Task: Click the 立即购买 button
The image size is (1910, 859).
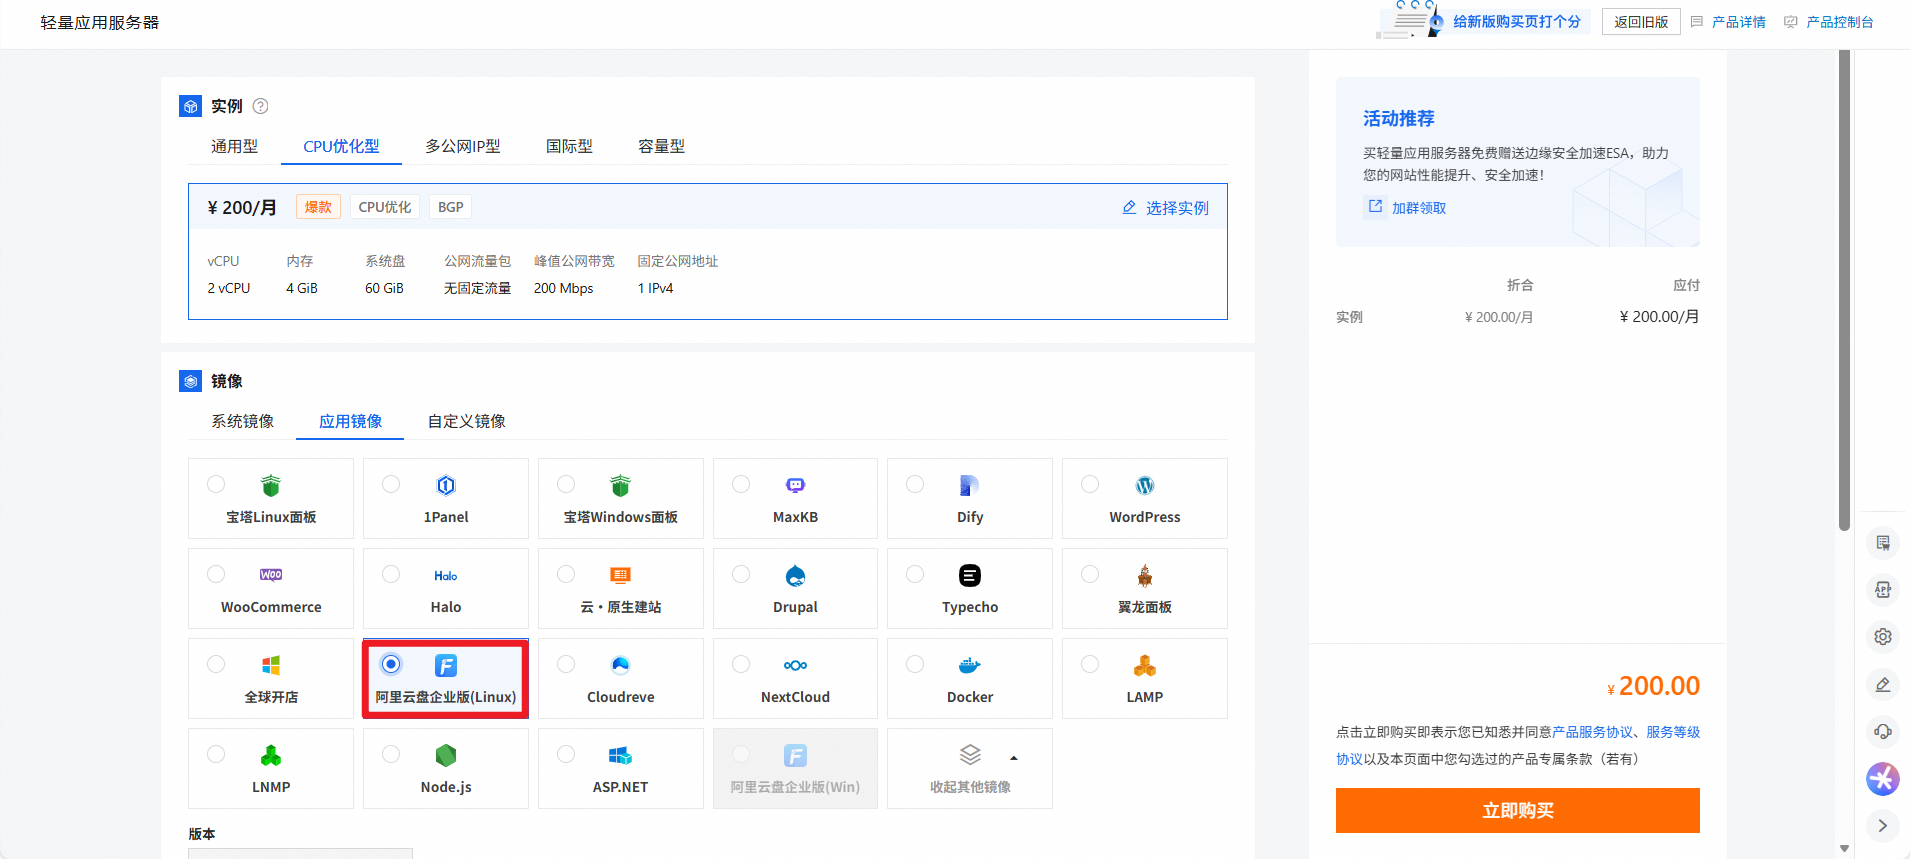Action: coord(1517,810)
